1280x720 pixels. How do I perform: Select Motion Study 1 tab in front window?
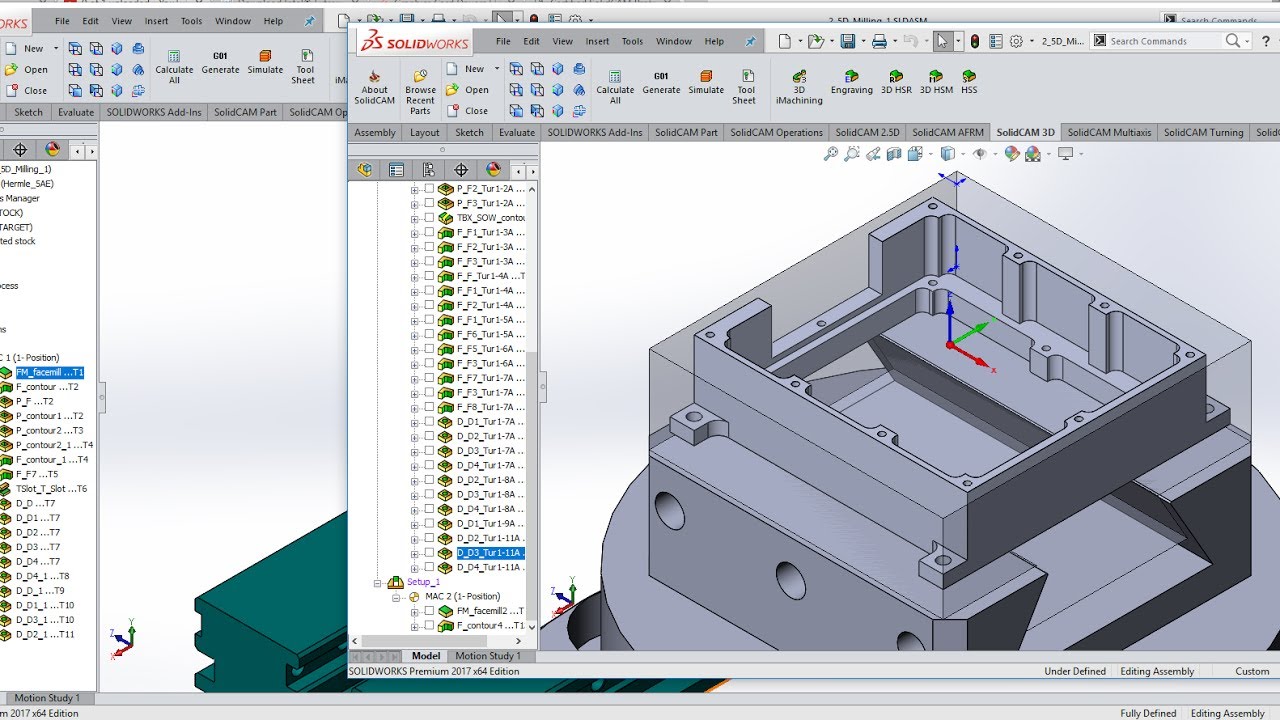click(x=488, y=656)
